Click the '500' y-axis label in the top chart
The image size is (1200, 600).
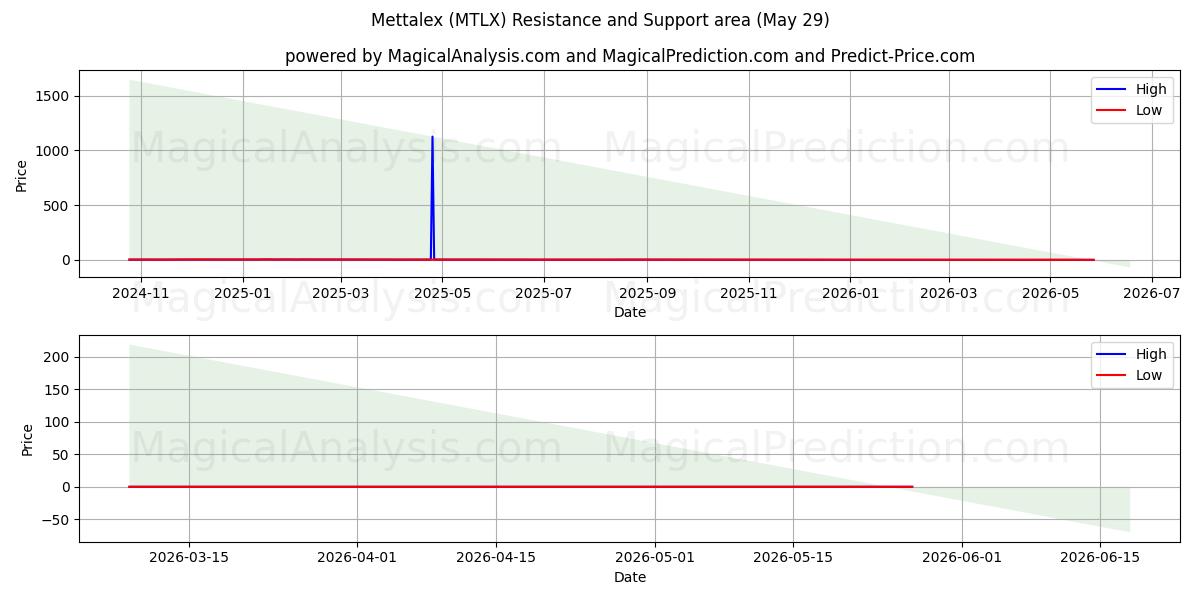57,206
